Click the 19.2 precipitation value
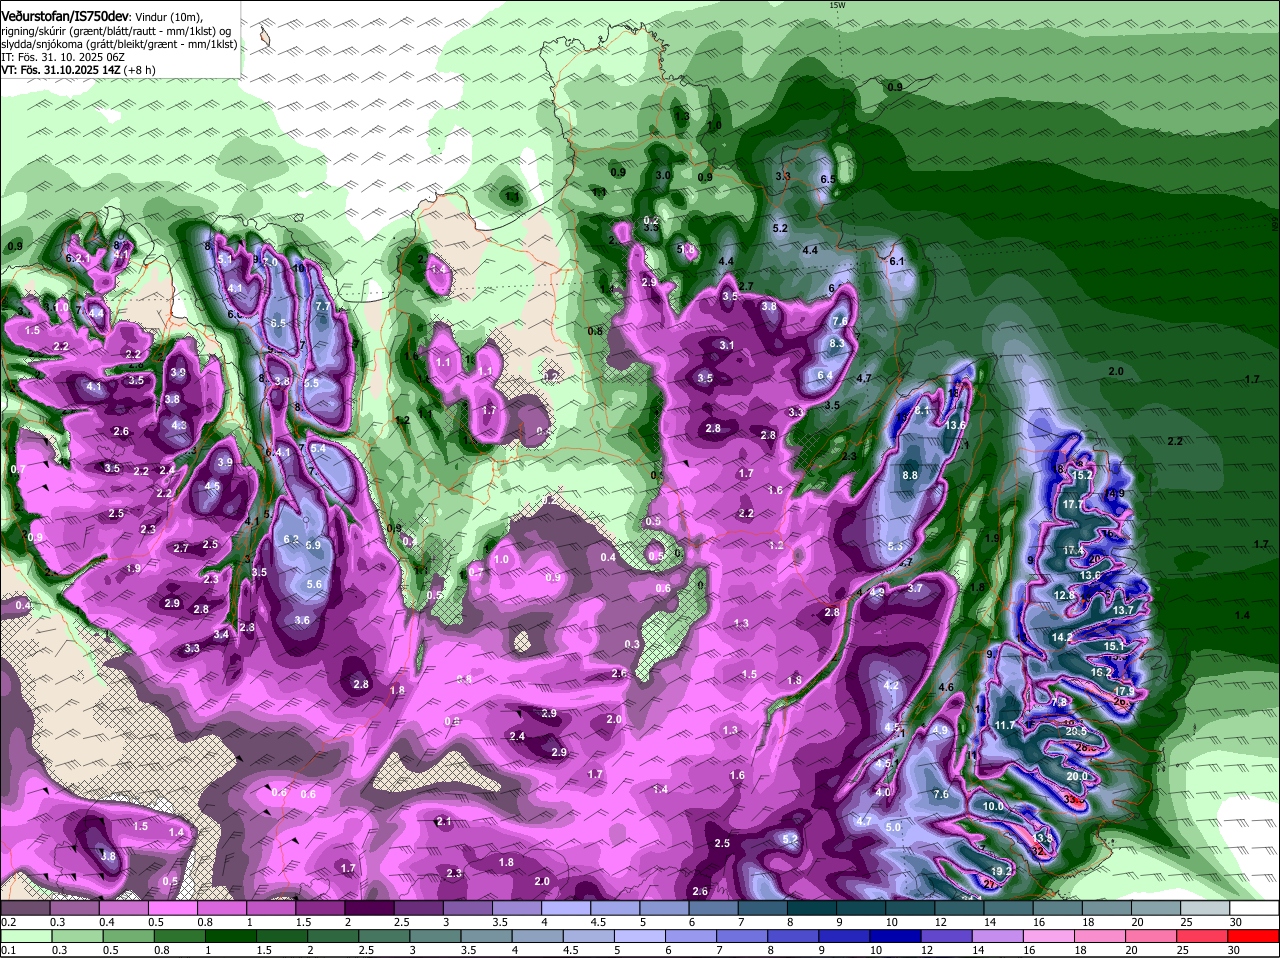Image resolution: width=1280 pixels, height=958 pixels. pos(1003,871)
